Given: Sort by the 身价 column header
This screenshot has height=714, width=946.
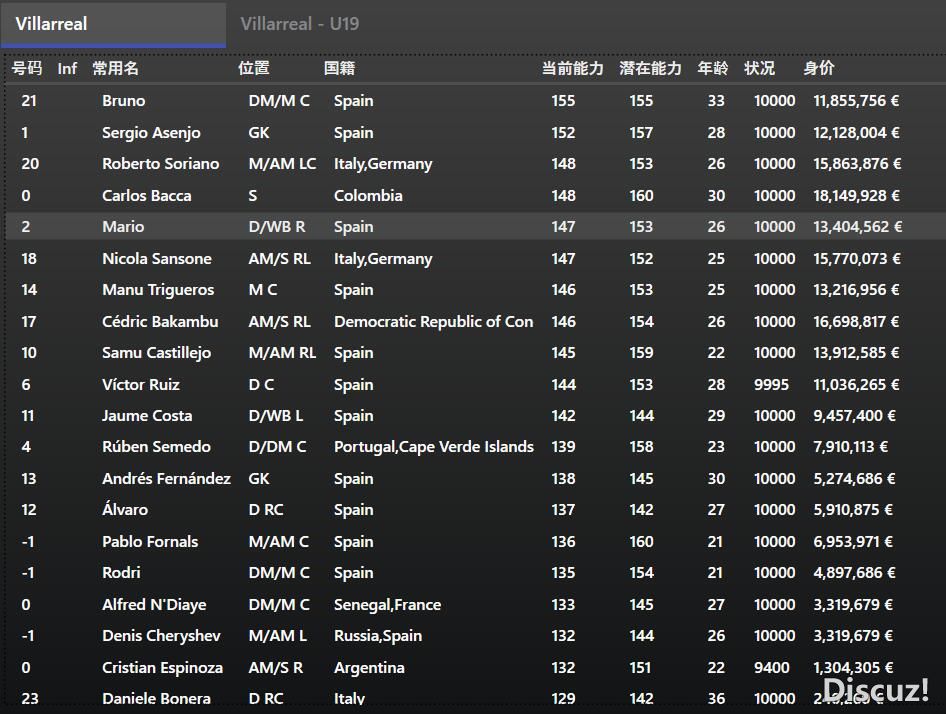Looking at the screenshot, I should 819,68.
